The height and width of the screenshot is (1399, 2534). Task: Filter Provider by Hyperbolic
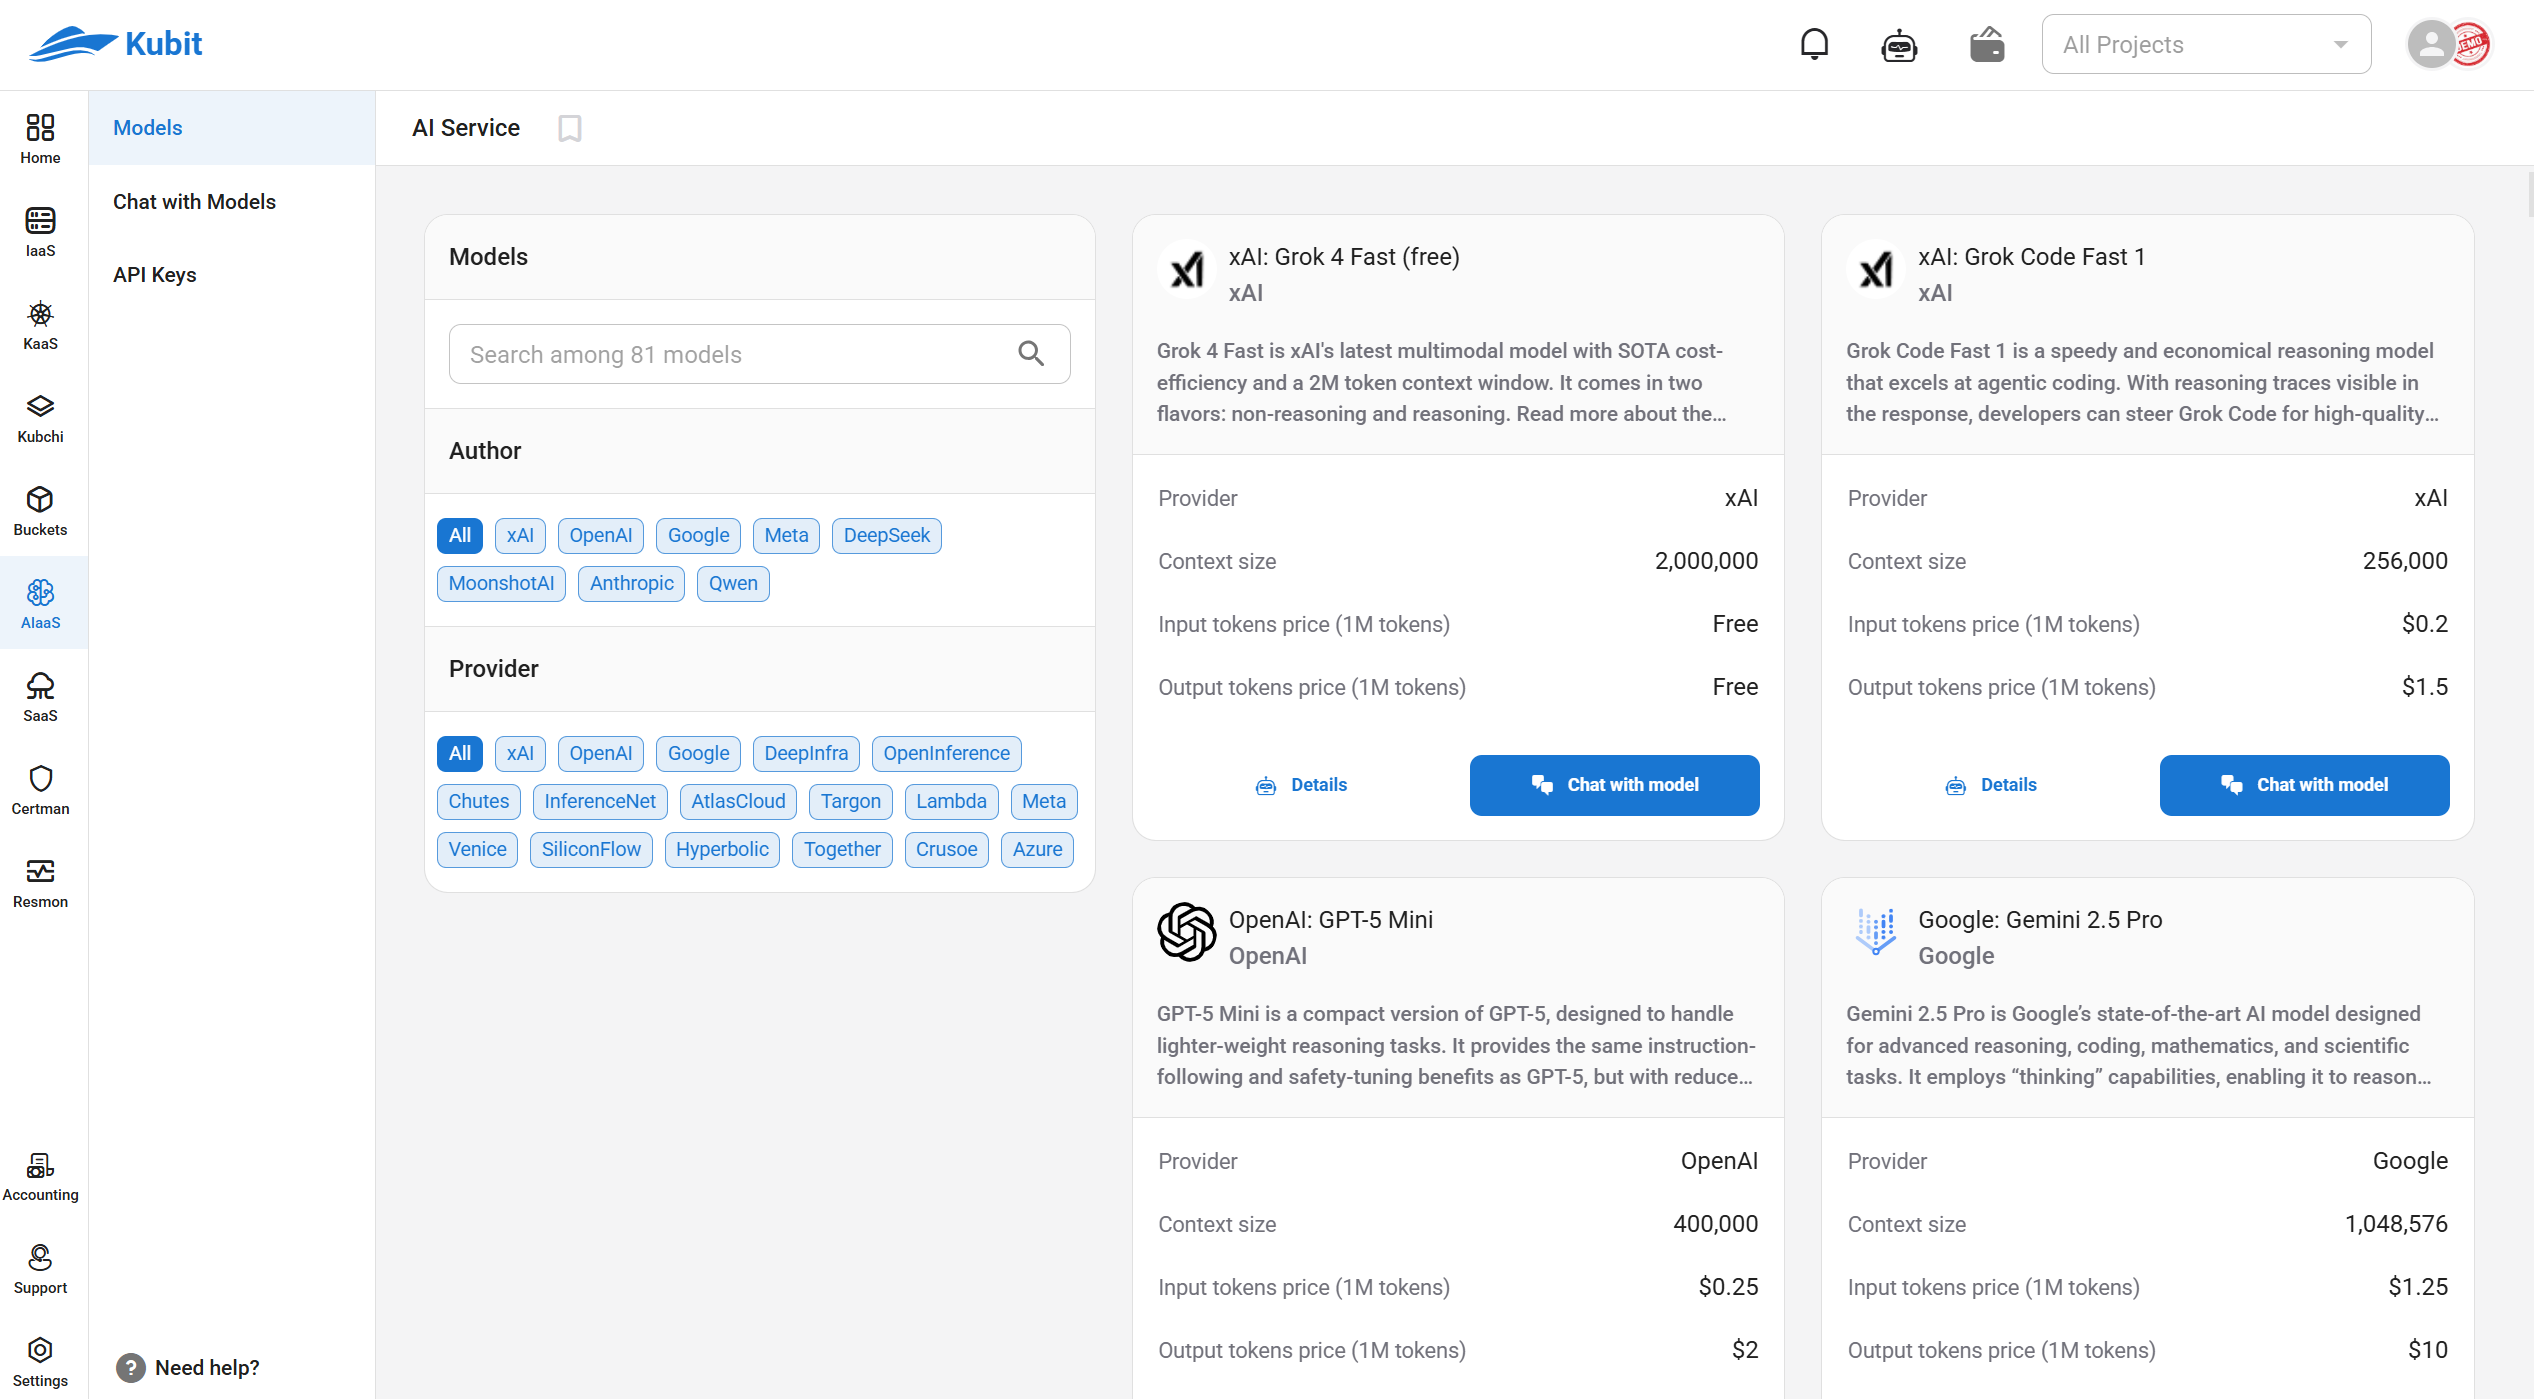722,850
